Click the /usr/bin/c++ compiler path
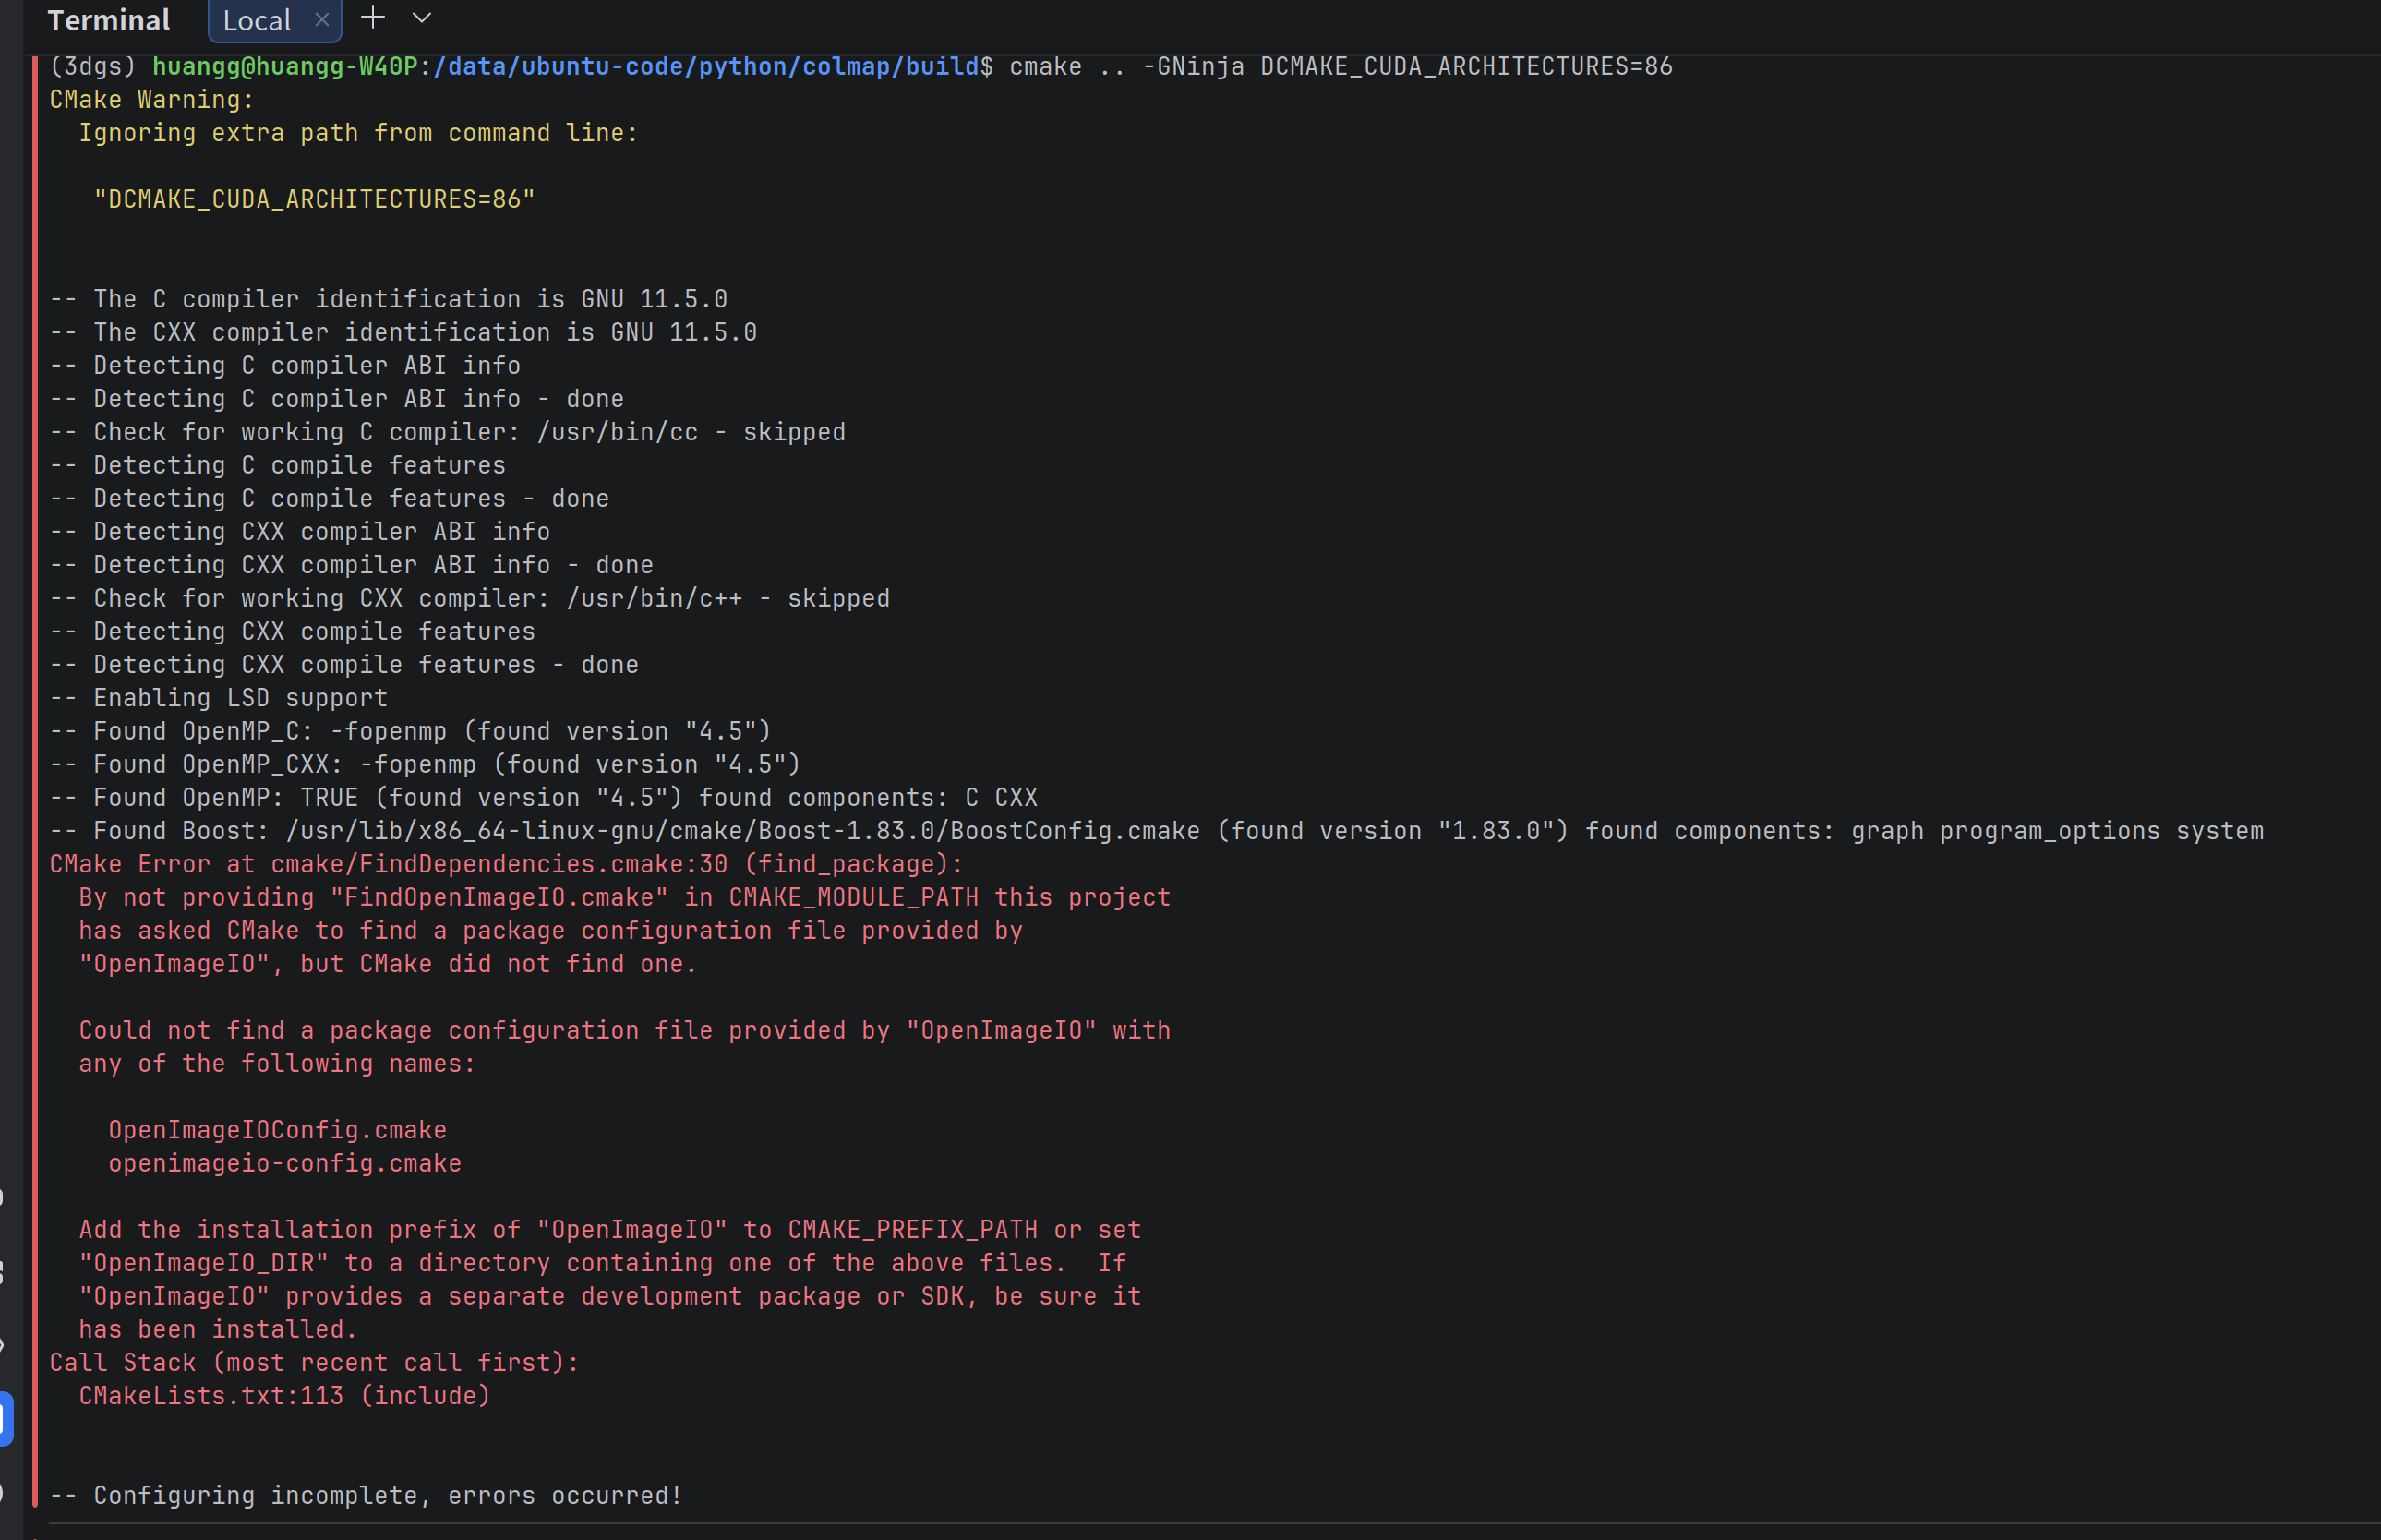The image size is (2381, 1540). 654,598
